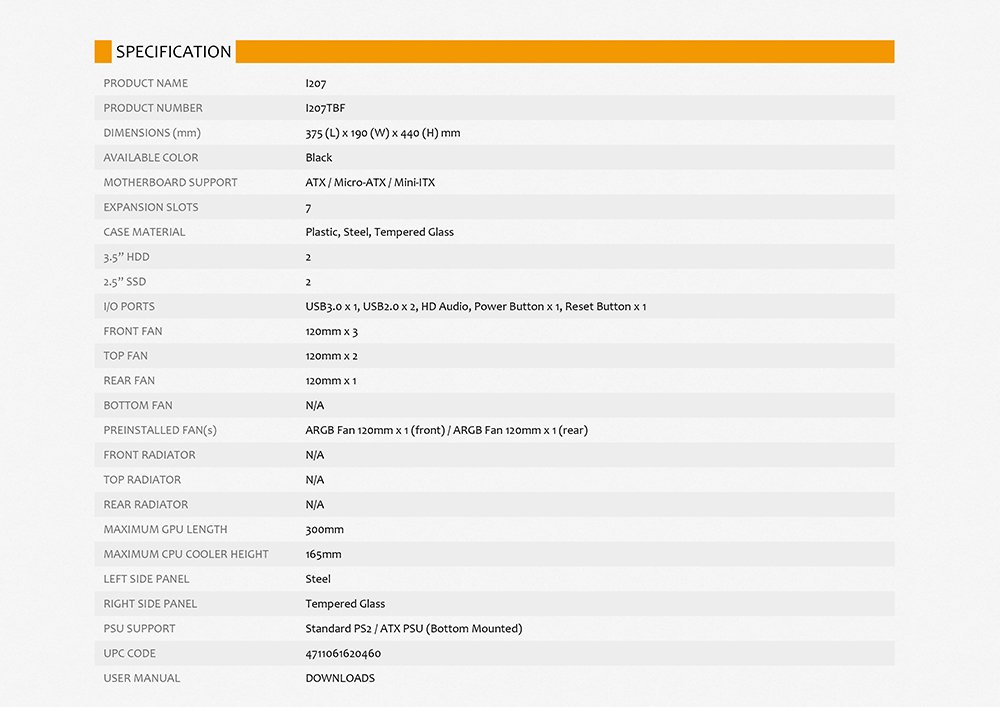Select the "REAR FAN" label
This screenshot has height=707, width=1000.
coord(129,381)
